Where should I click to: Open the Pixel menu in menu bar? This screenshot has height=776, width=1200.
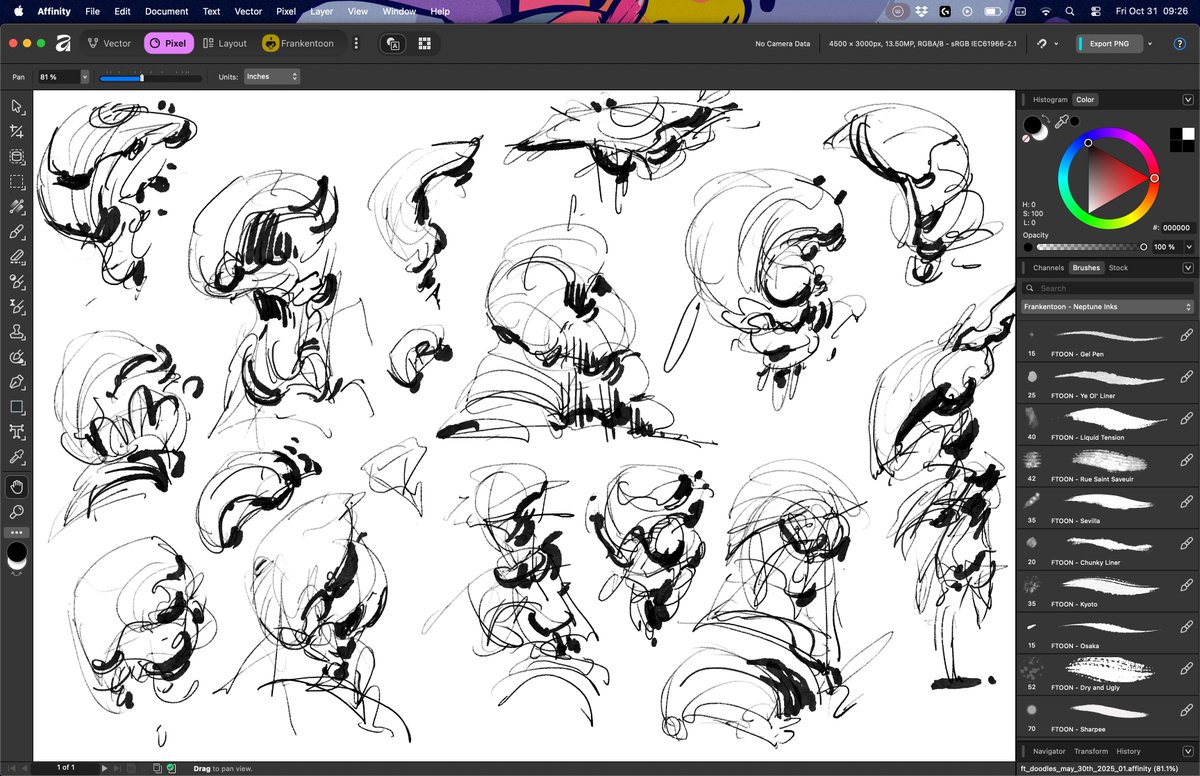point(286,11)
